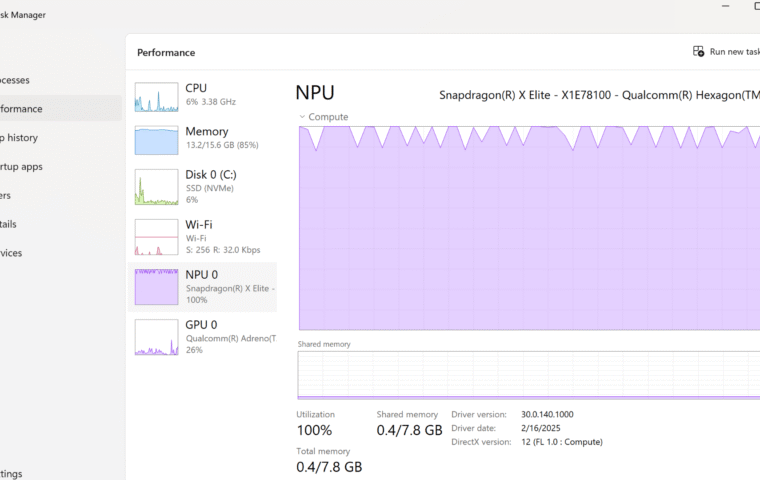The width and height of the screenshot is (760, 480).
Task: Select the Disk 0 (C:) graph thumbnail
Action: coord(156,186)
